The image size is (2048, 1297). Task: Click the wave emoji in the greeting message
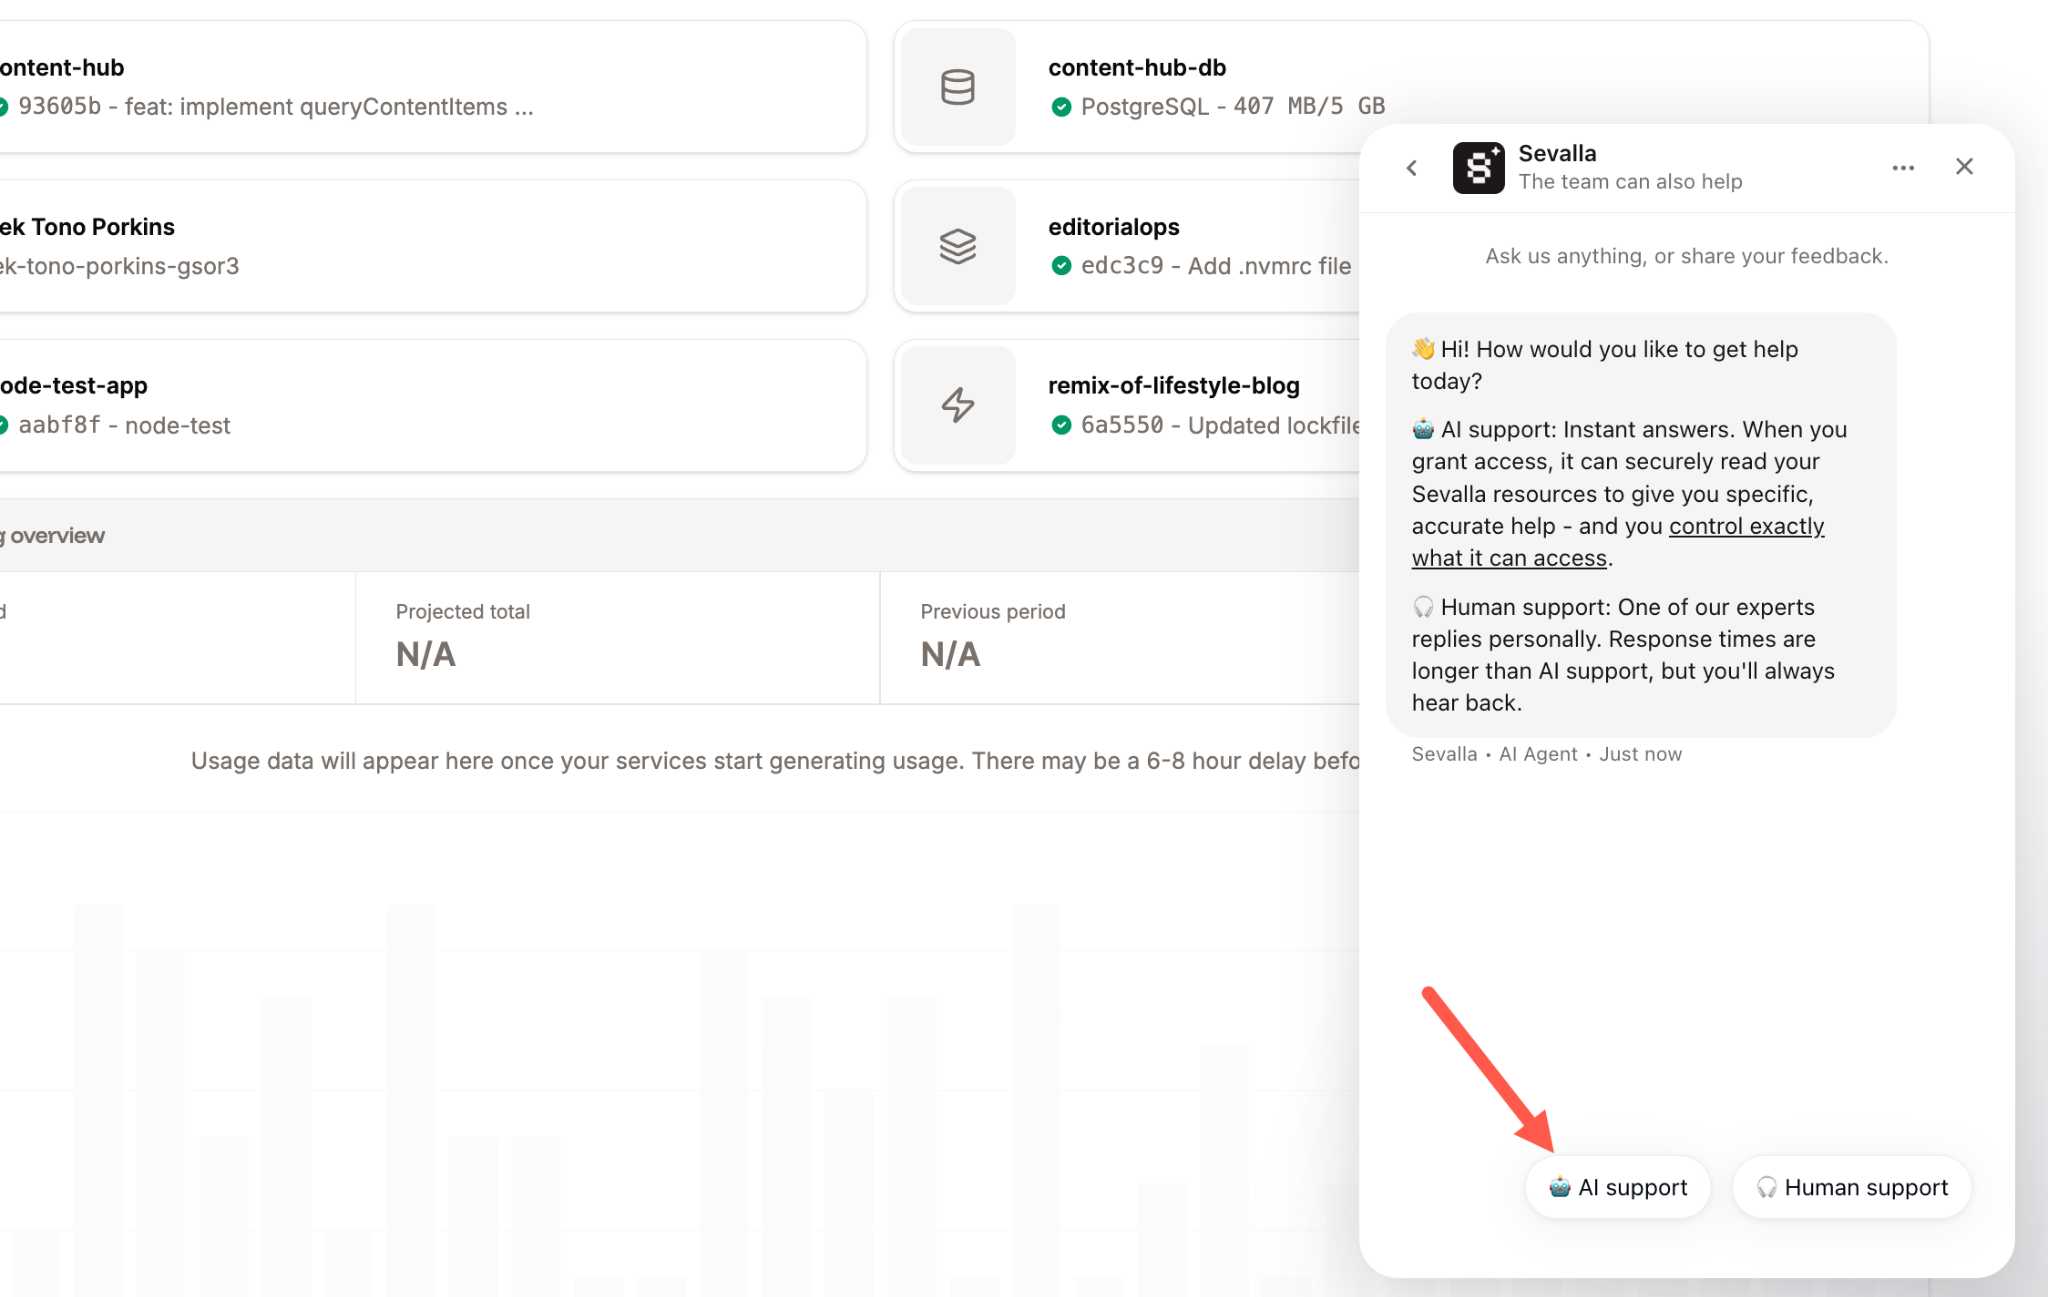pyautogui.click(x=1423, y=349)
